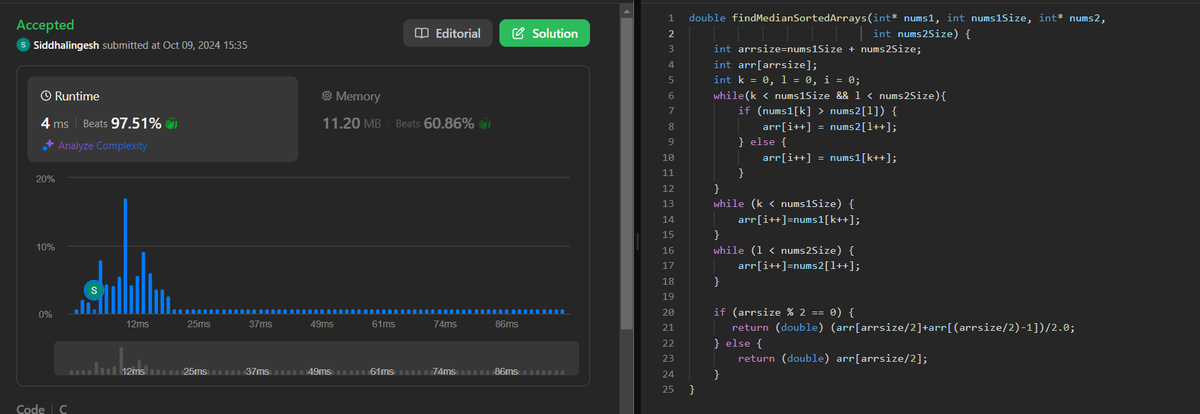Image resolution: width=1200 pixels, height=414 pixels.
Task: Open the green Solution button
Action: 544,33
